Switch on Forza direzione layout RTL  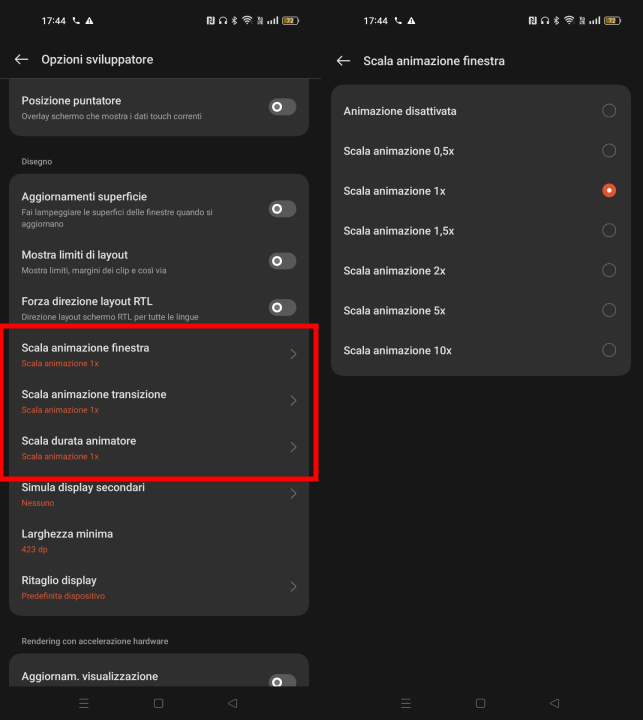[x=282, y=308]
